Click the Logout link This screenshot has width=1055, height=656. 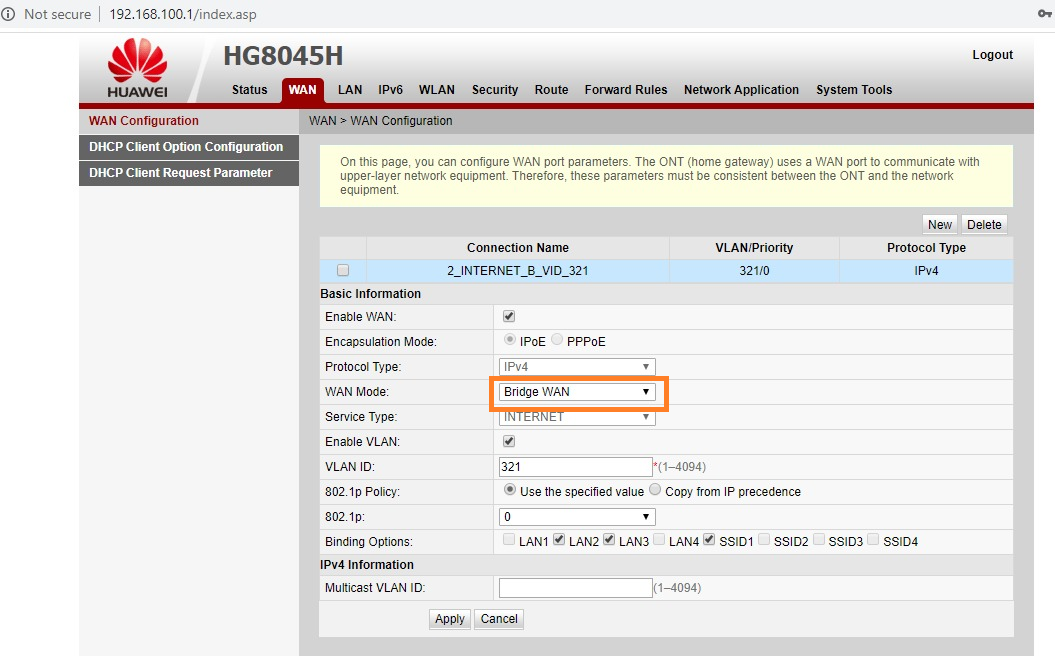(x=992, y=54)
